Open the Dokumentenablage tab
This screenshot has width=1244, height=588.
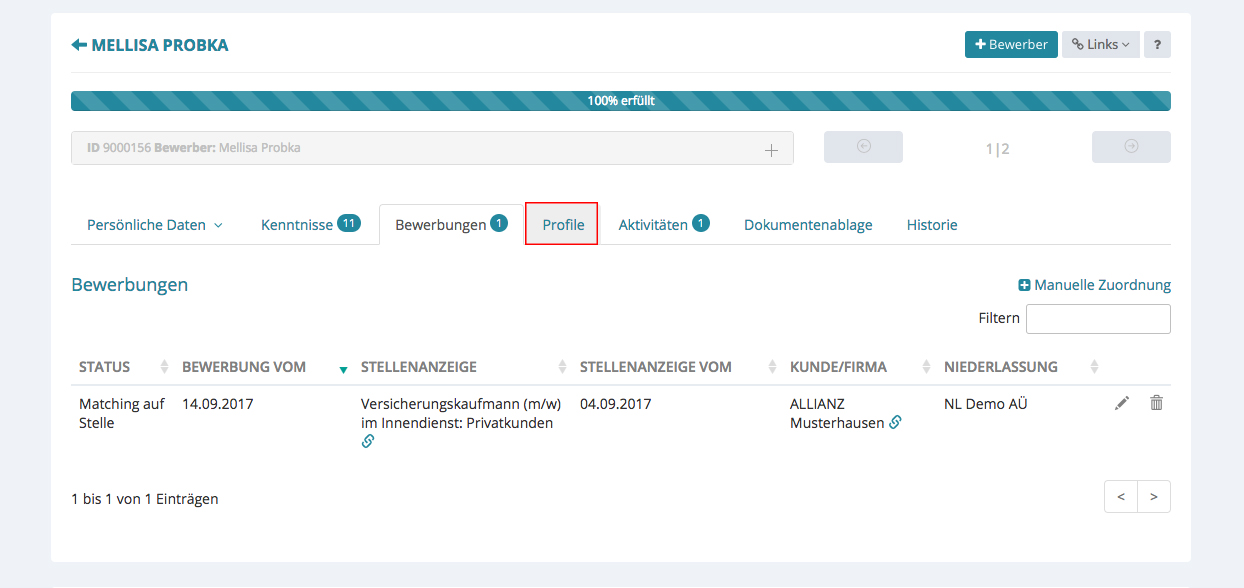(808, 225)
